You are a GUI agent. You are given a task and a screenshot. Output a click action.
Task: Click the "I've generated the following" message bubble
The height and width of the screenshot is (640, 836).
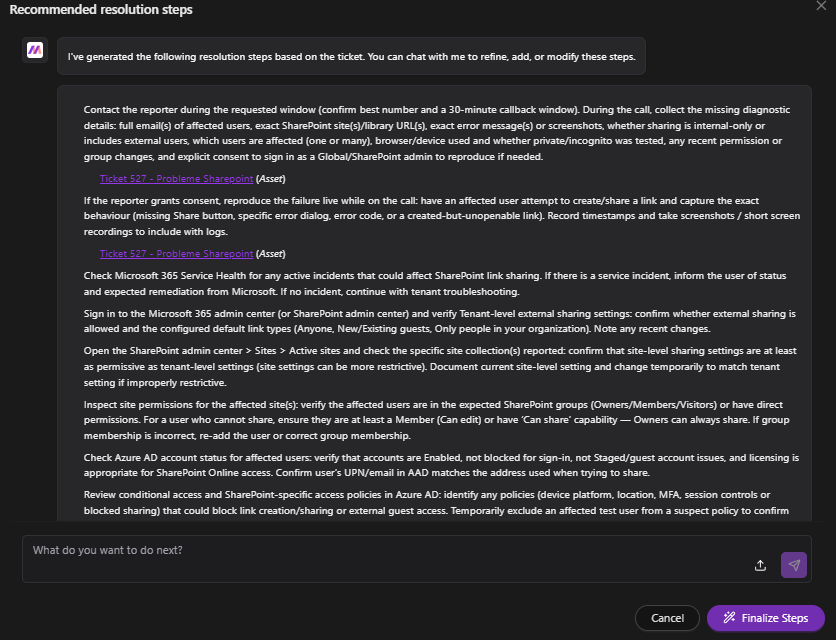(x=351, y=57)
